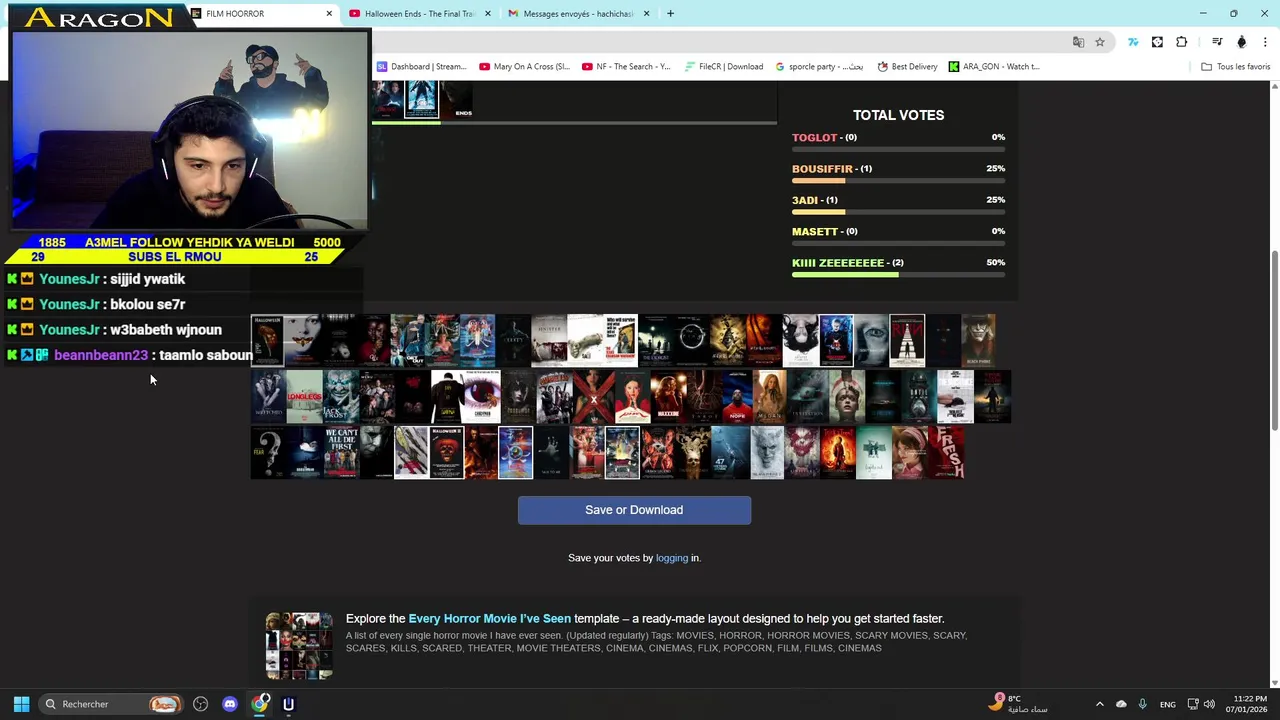Open the ARA_GON - Watch bookmark
The width and height of the screenshot is (1280, 720).
pos(994,67)
